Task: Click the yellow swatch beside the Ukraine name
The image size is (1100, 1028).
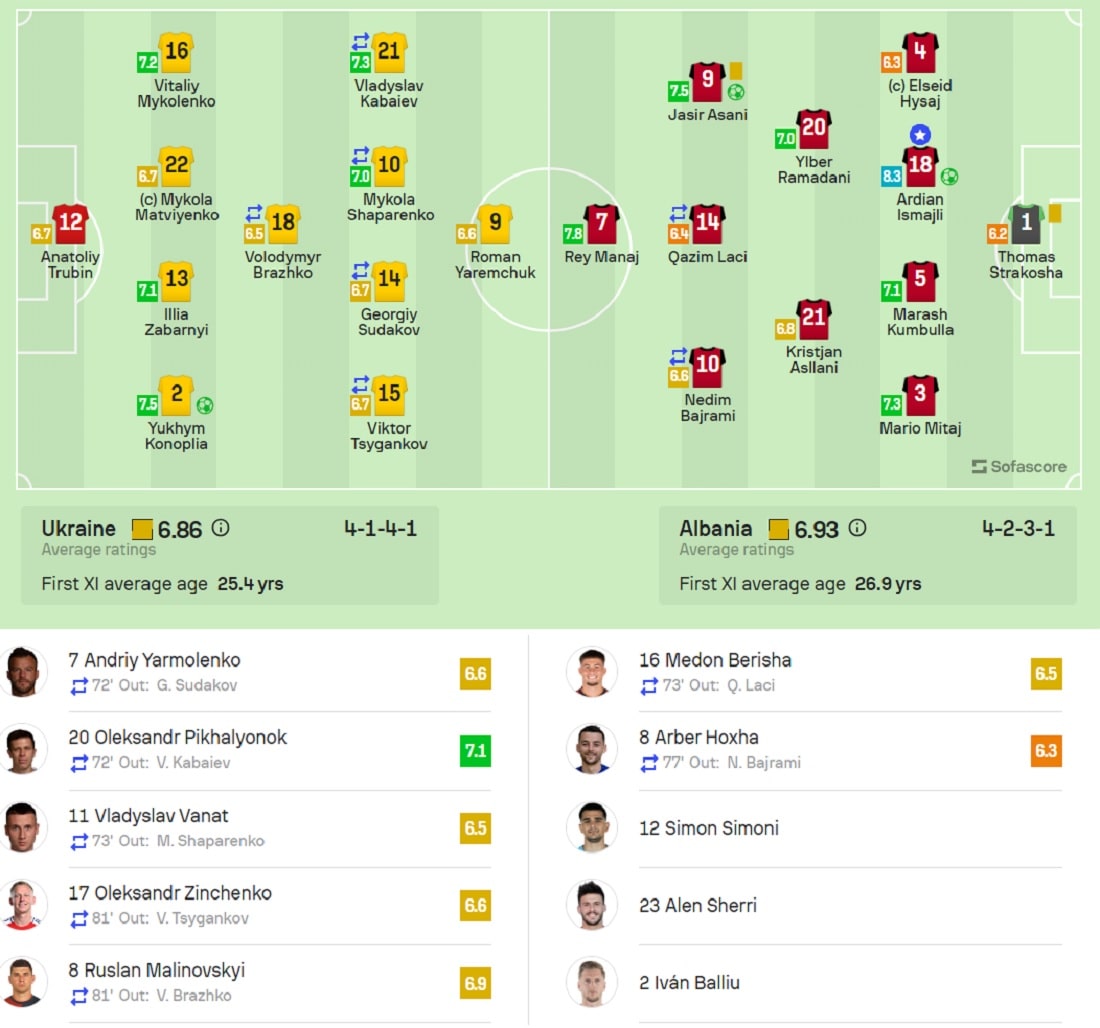Action: coord(142,529)
